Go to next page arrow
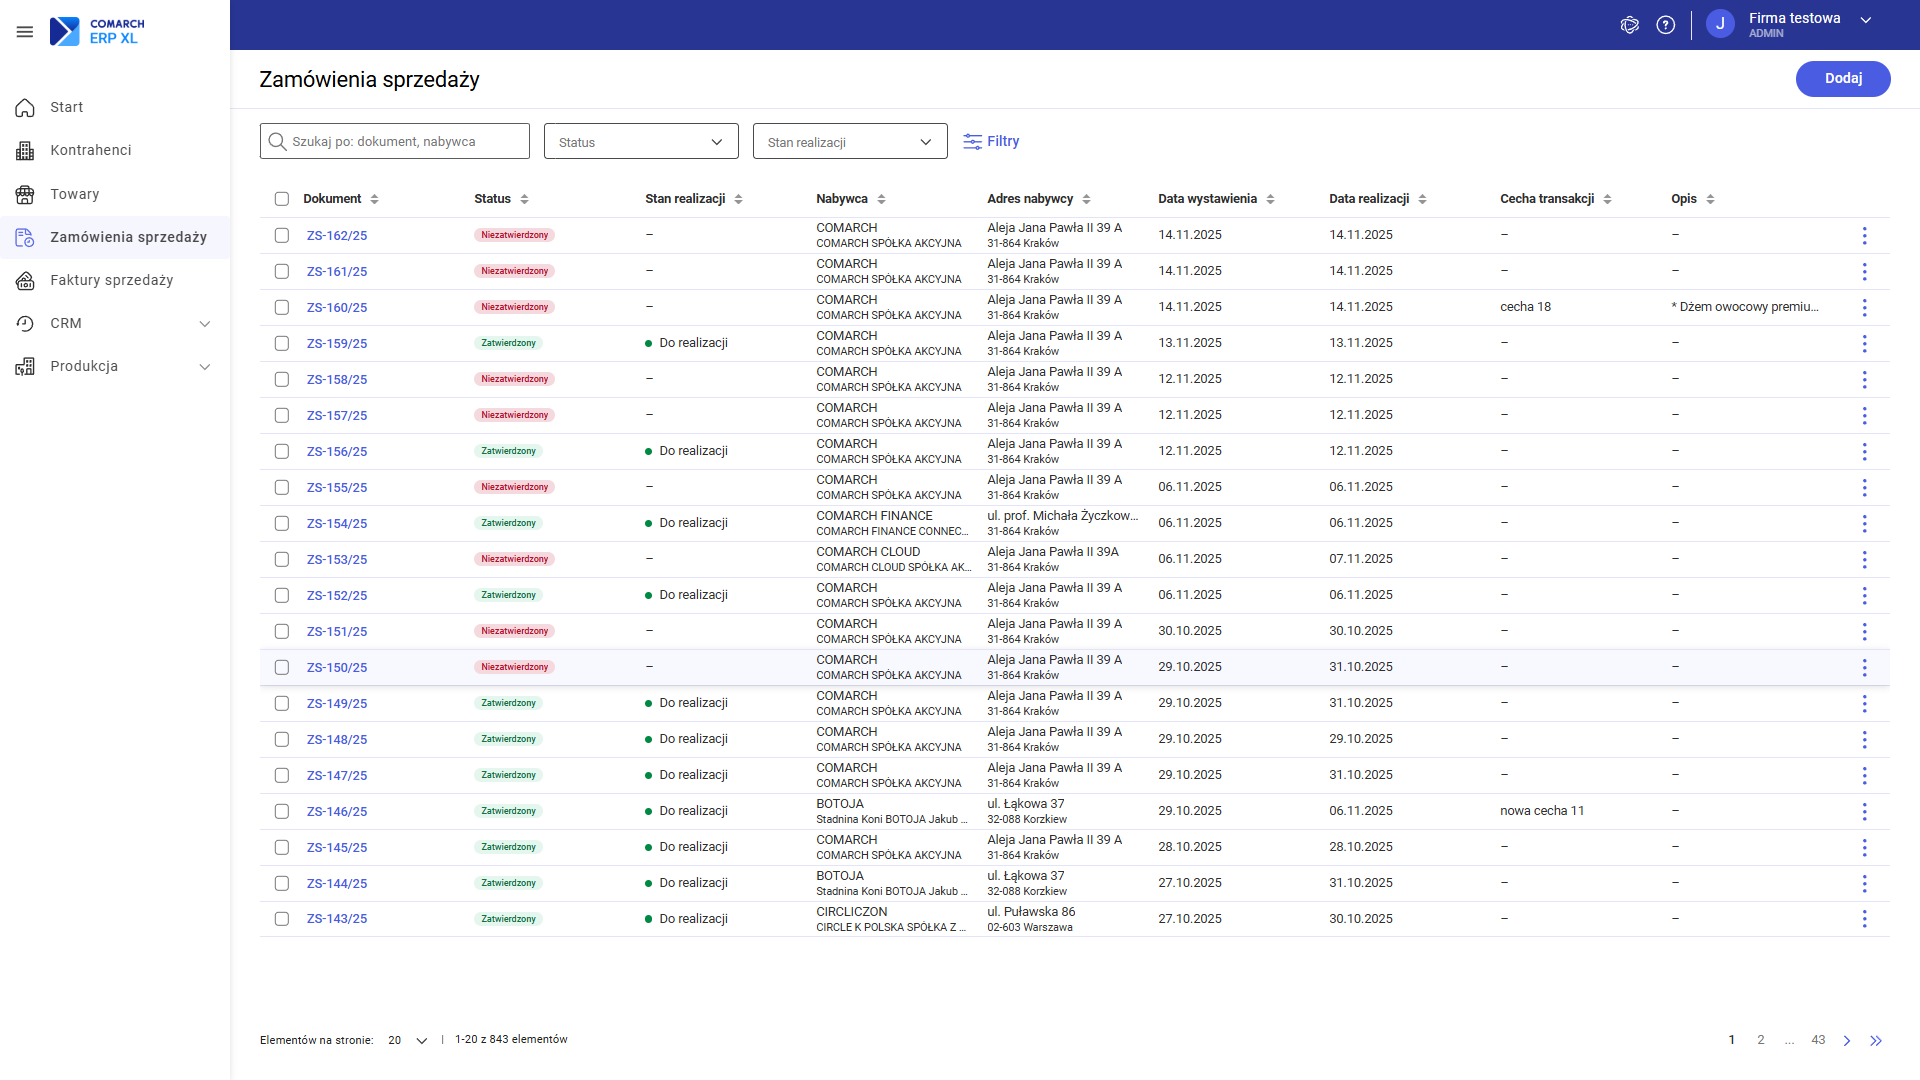The width and height of the screenshot is (1920, 1080). (x=1847, y=1040)
